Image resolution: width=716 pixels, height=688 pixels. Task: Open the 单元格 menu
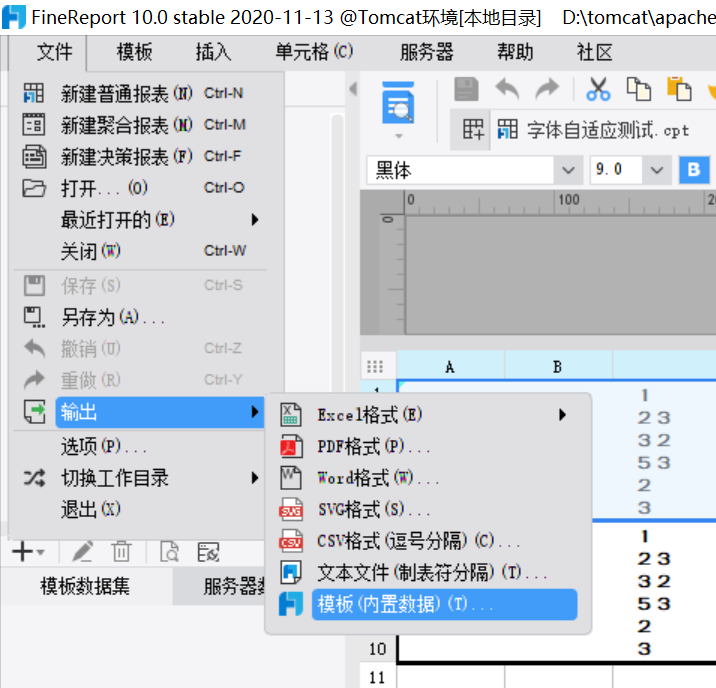[314, 52]
